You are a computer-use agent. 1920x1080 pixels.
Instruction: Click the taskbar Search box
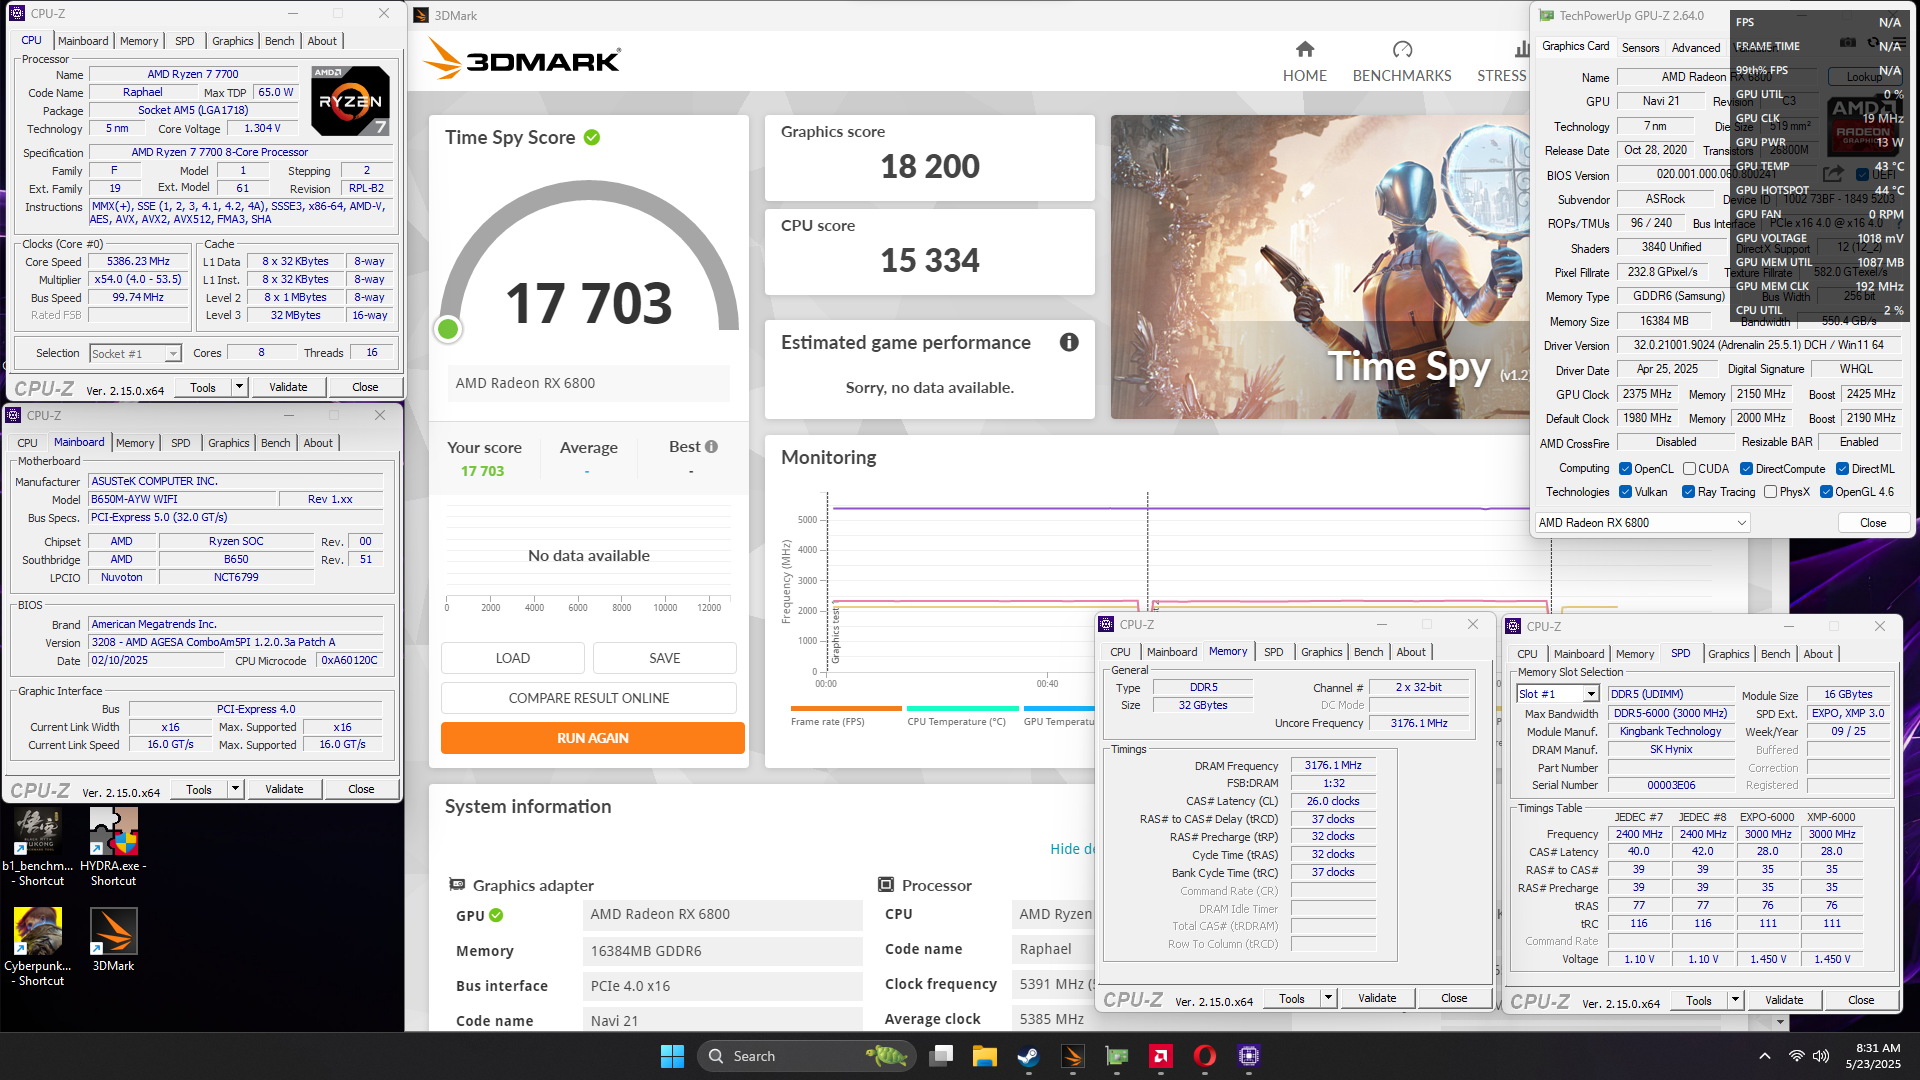point(806,1056)
